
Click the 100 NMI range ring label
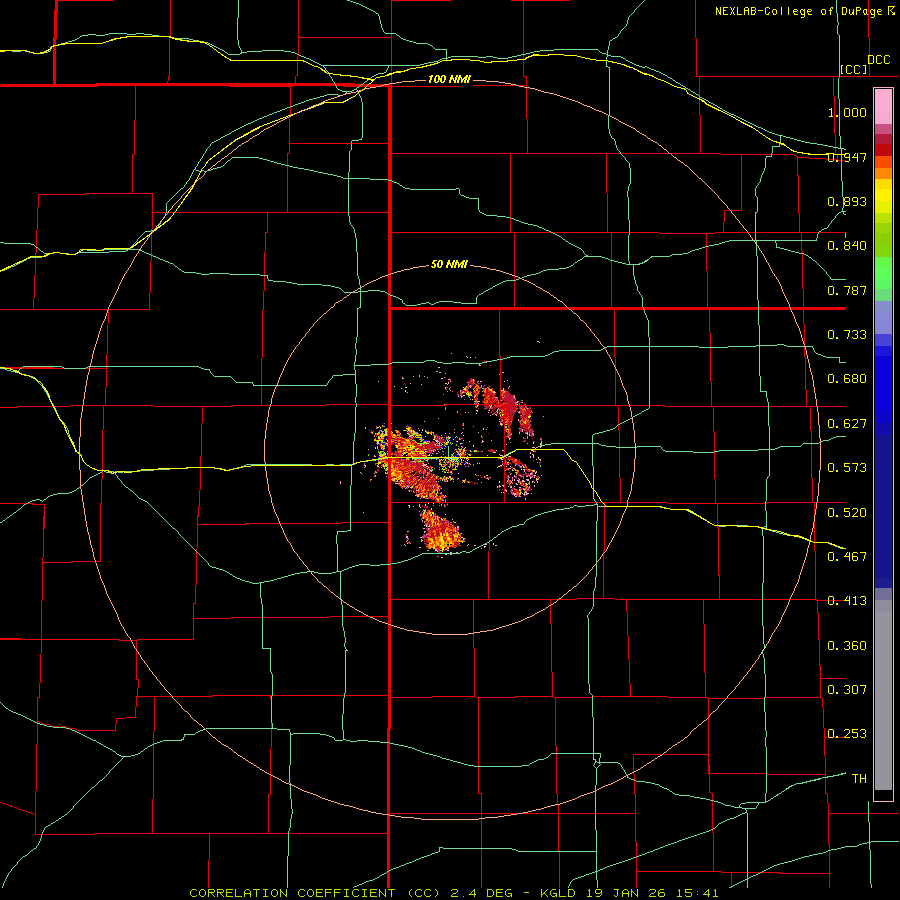point(449,79)
